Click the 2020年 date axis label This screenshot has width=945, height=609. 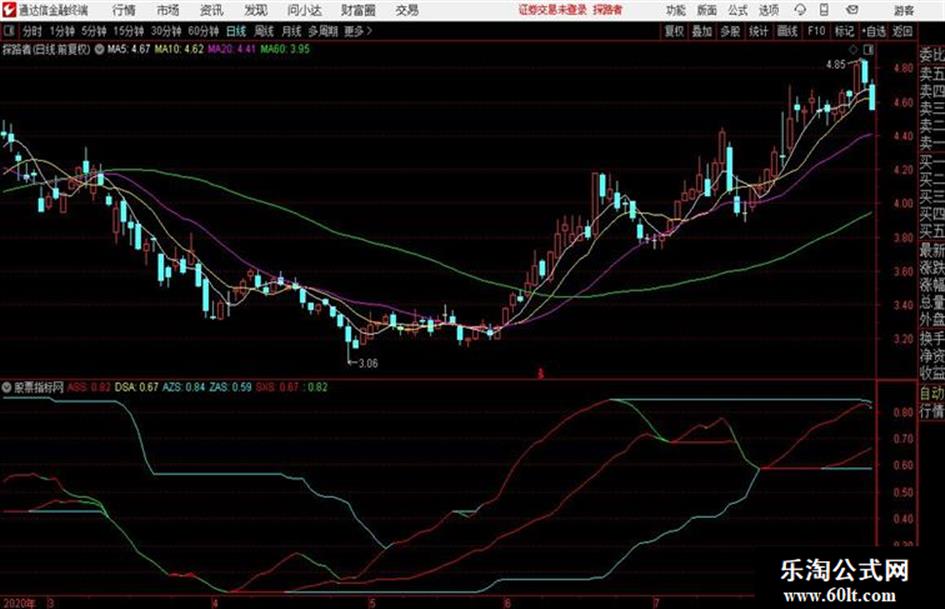pos(19,603)
